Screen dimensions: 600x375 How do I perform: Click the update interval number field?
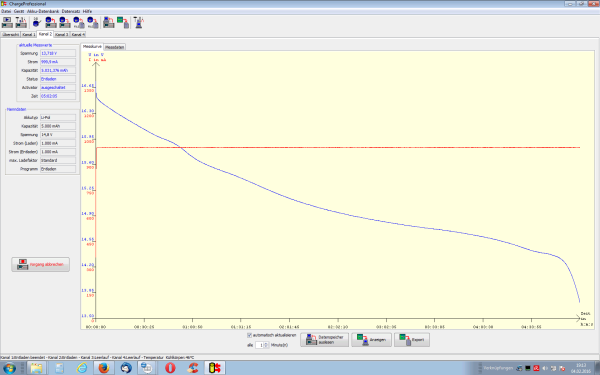point(260,345)
